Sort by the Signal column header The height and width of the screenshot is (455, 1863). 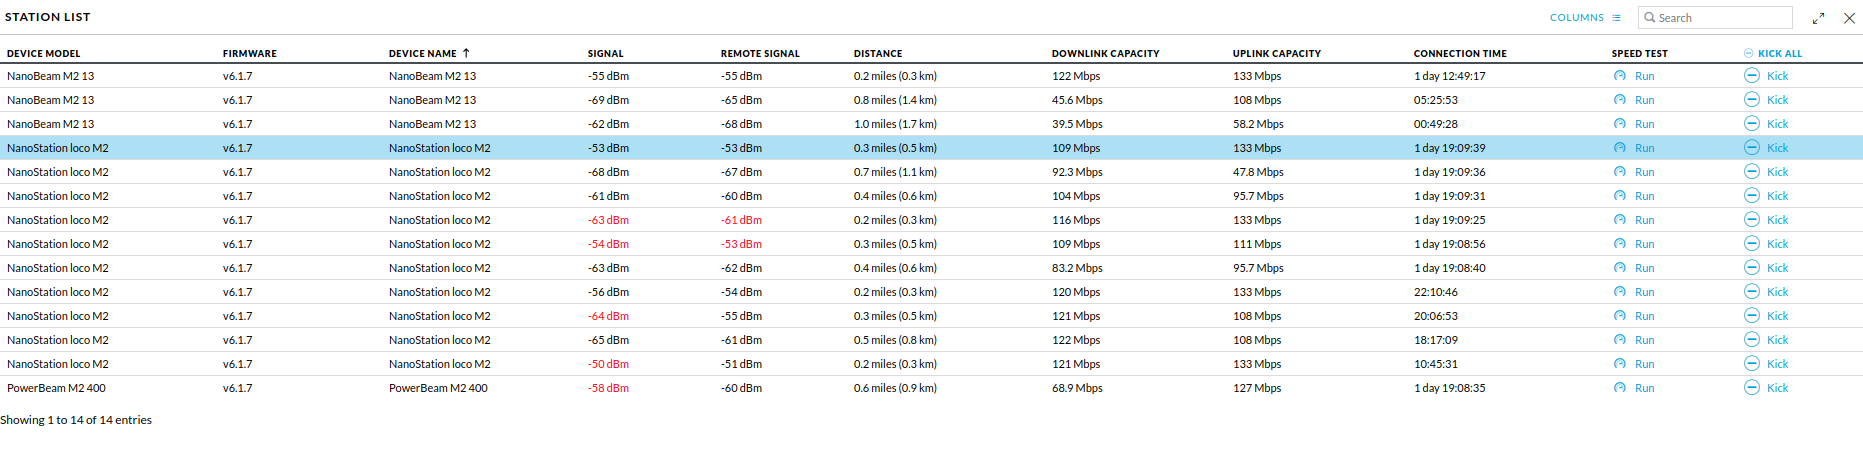(x=606, y=54)
